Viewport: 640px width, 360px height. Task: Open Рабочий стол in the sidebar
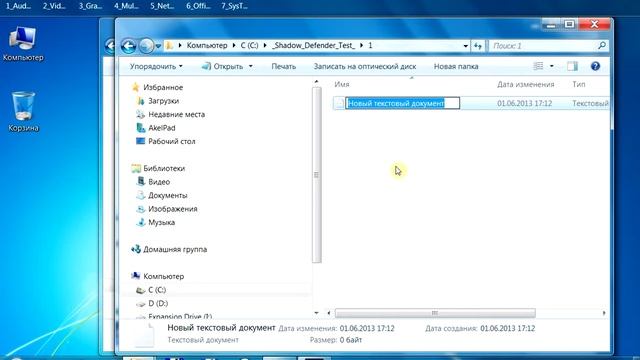171,141
